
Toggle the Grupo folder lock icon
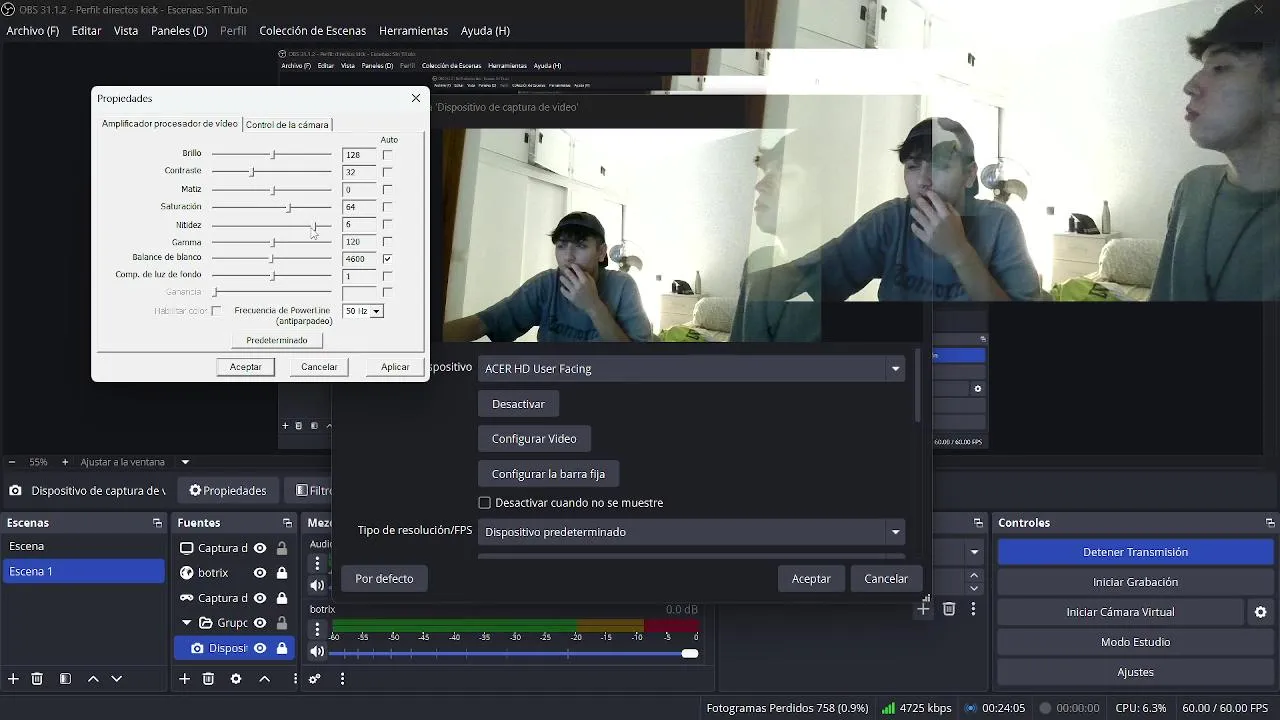[x=282, y=623]
